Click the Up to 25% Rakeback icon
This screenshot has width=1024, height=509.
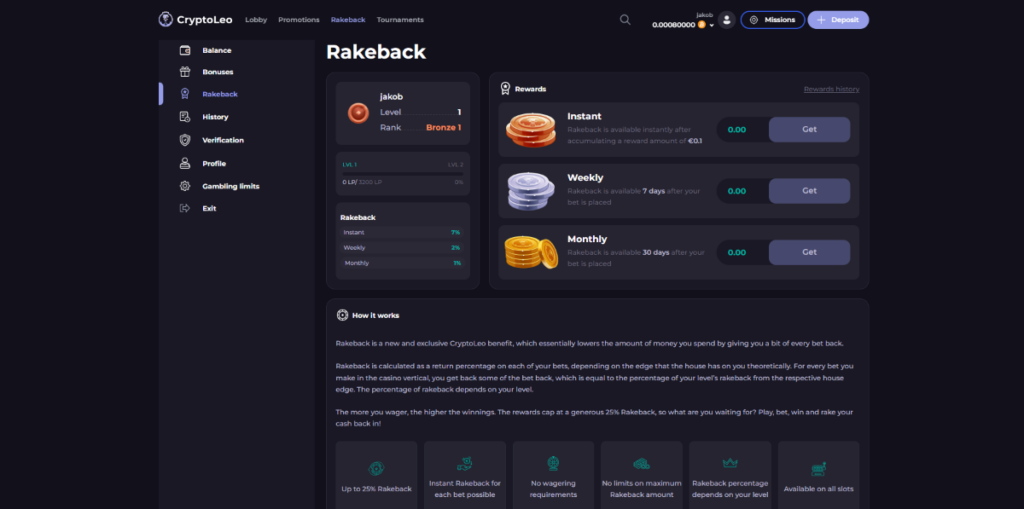click(x=376, y=468)
